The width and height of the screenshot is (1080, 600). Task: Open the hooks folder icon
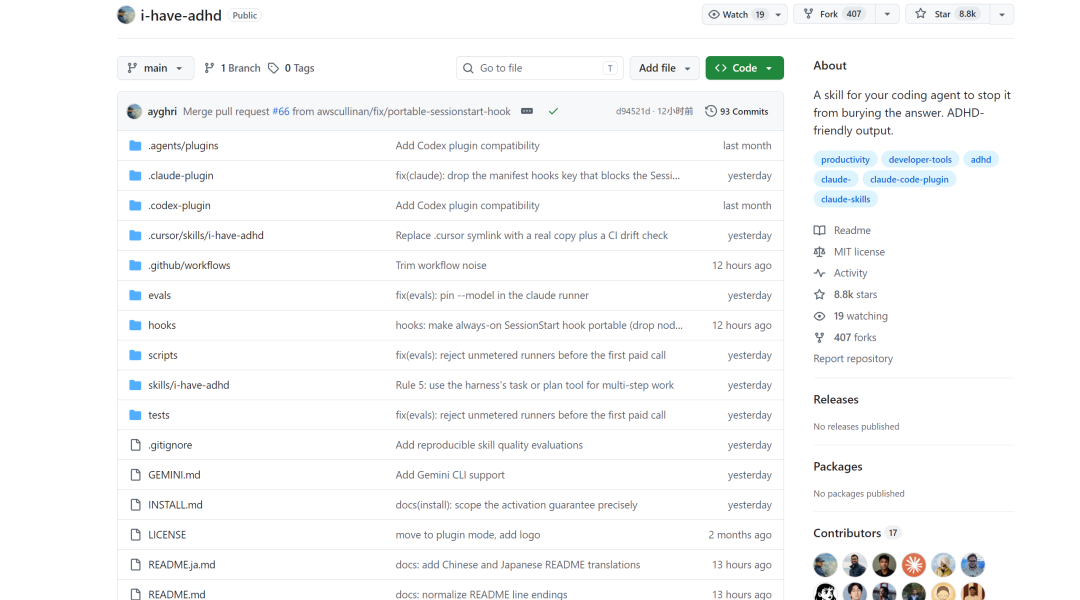(x=135, y=325)
